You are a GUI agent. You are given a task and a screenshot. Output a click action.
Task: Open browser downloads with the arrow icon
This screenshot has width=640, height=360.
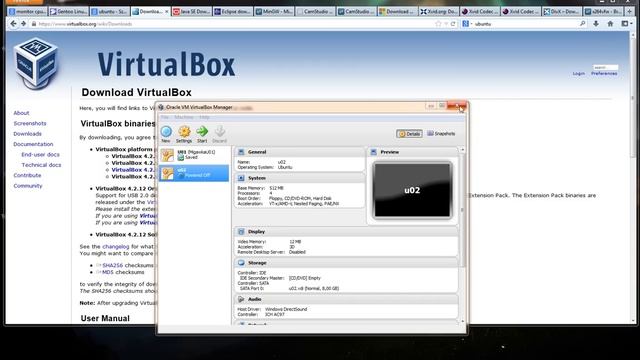596,24
